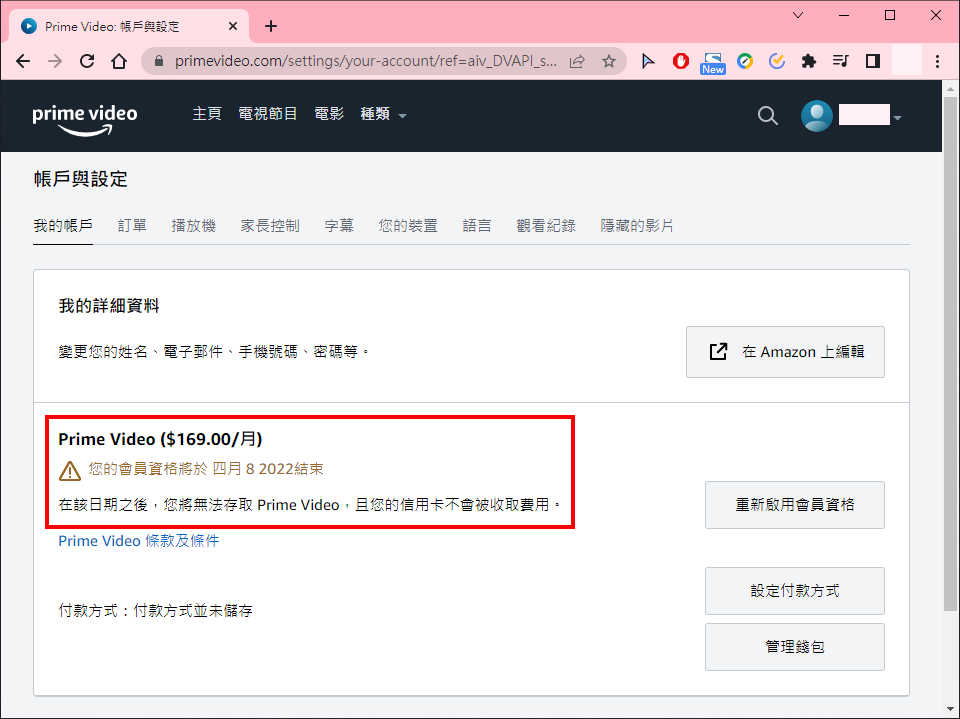Screen dimensions: 960x719
Task: Select the 我的帳戶 tab
Action: coord(63,226)
